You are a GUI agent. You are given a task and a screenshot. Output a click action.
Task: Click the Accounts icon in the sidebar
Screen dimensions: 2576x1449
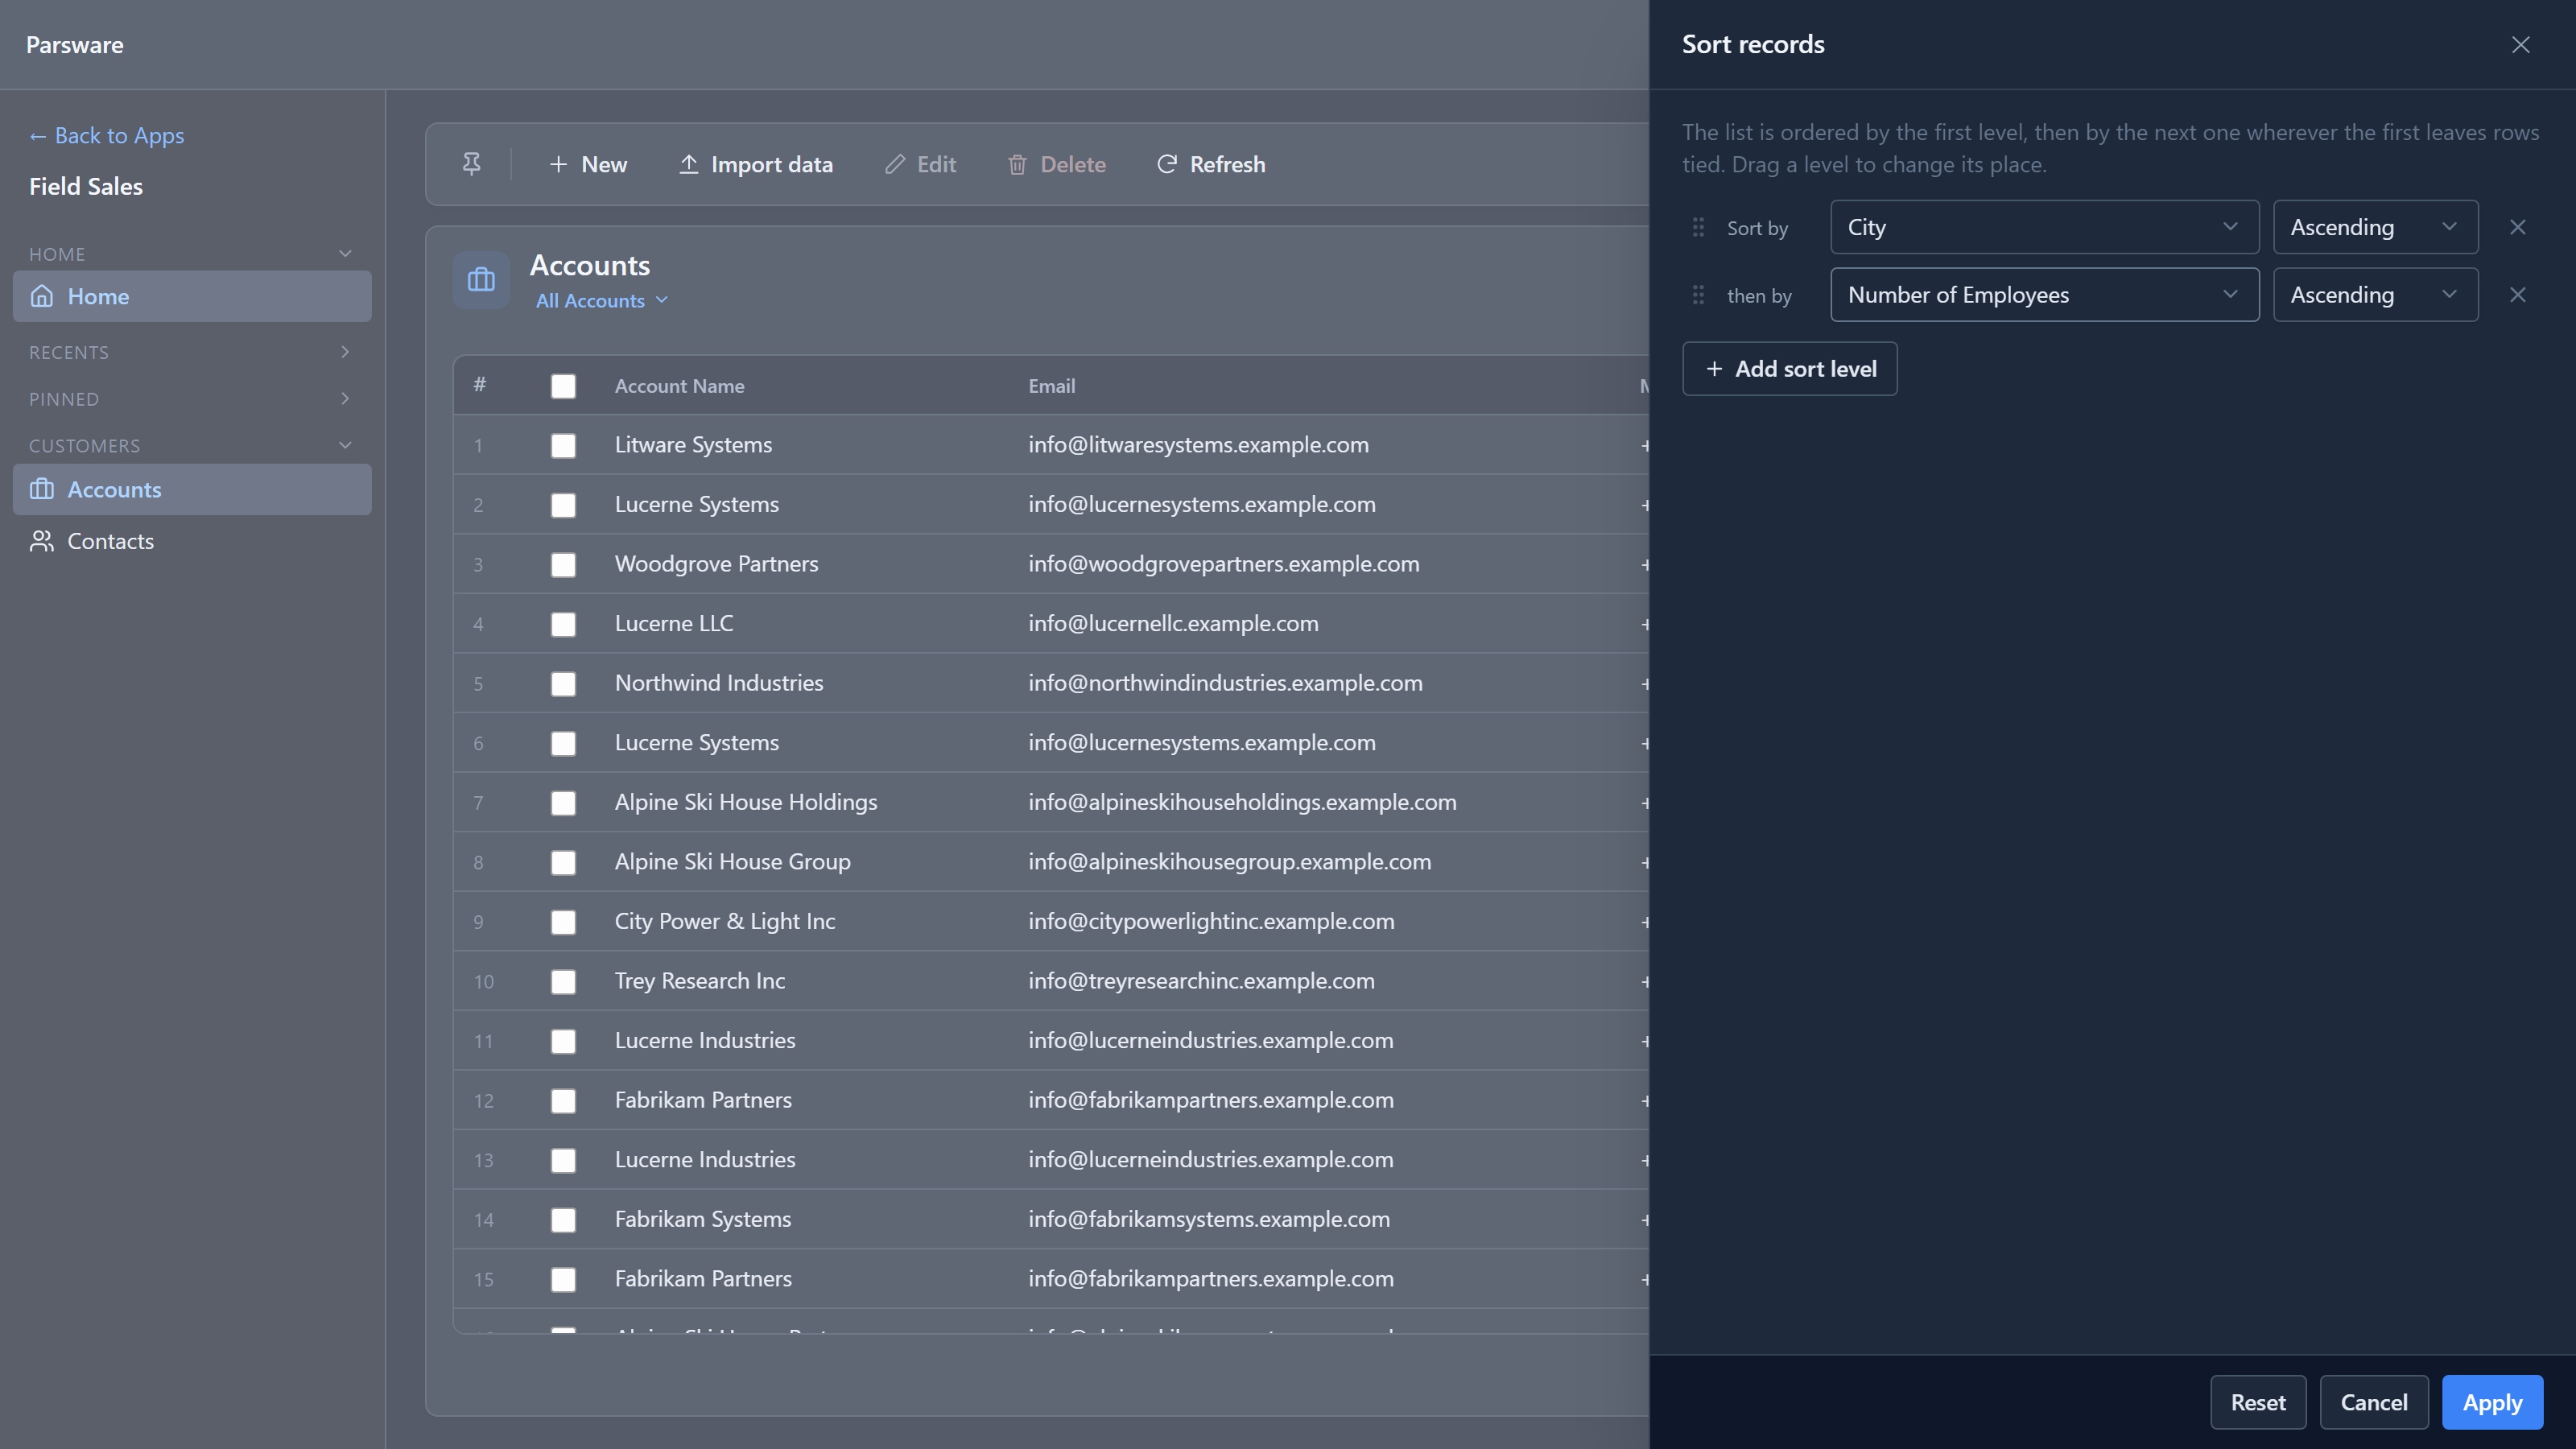[x=42, y=489]
